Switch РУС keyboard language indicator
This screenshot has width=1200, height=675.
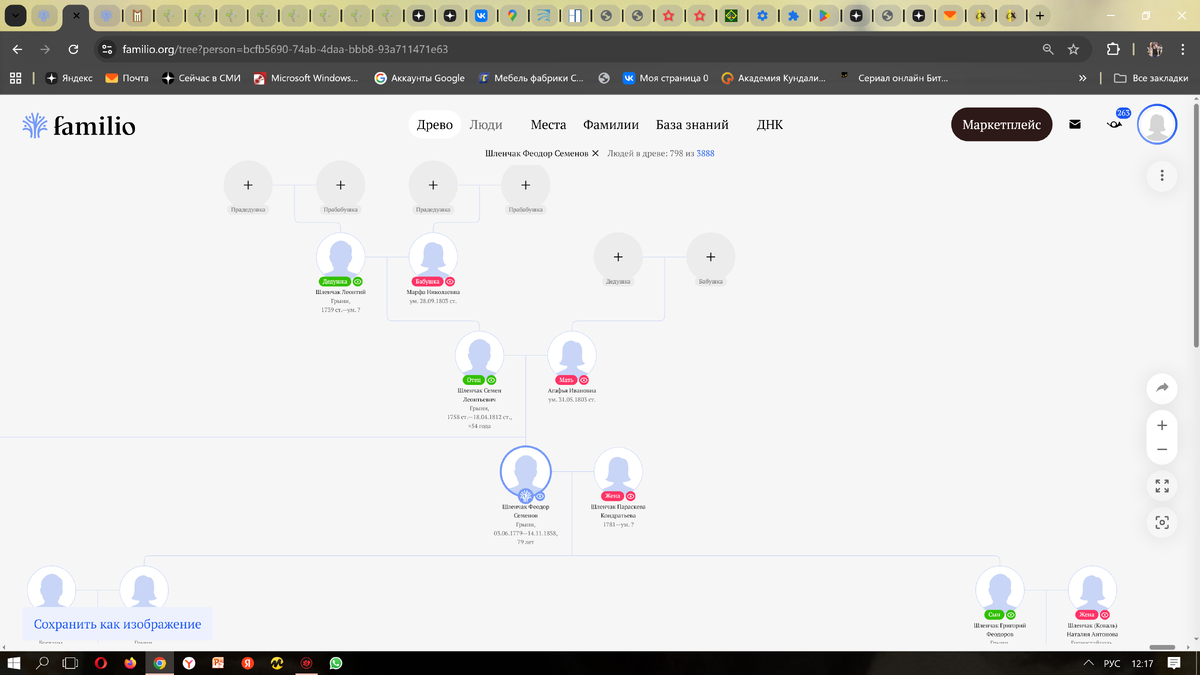pos(1111,664)
